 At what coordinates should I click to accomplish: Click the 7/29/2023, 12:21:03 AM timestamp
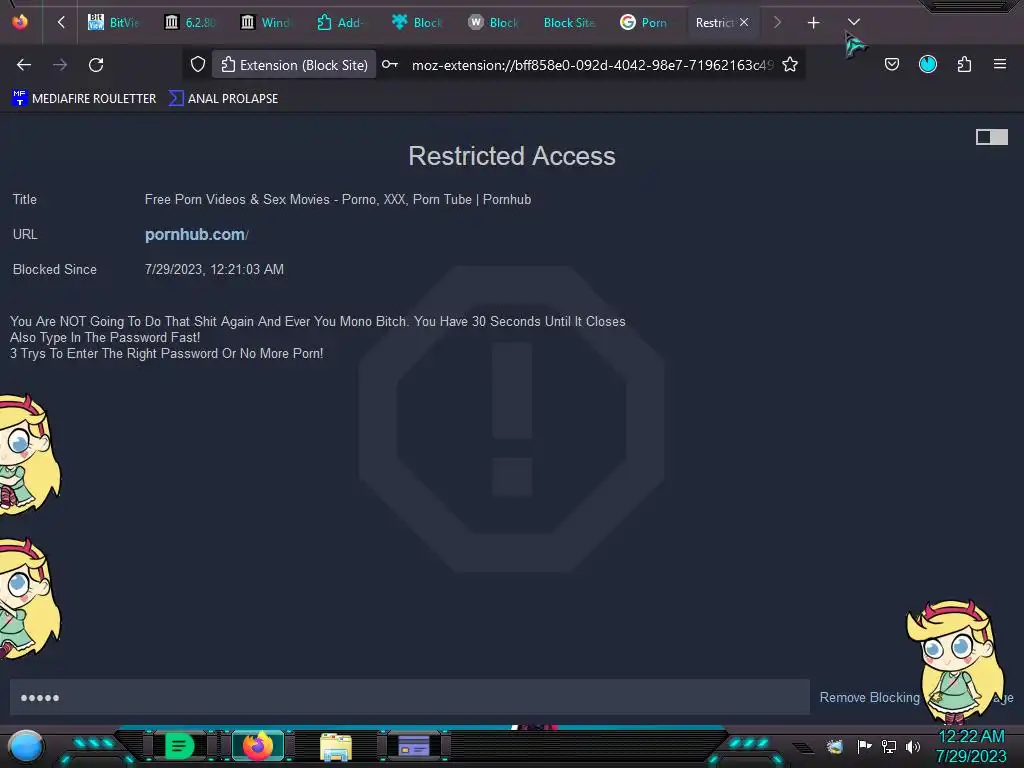coord(214,269)
